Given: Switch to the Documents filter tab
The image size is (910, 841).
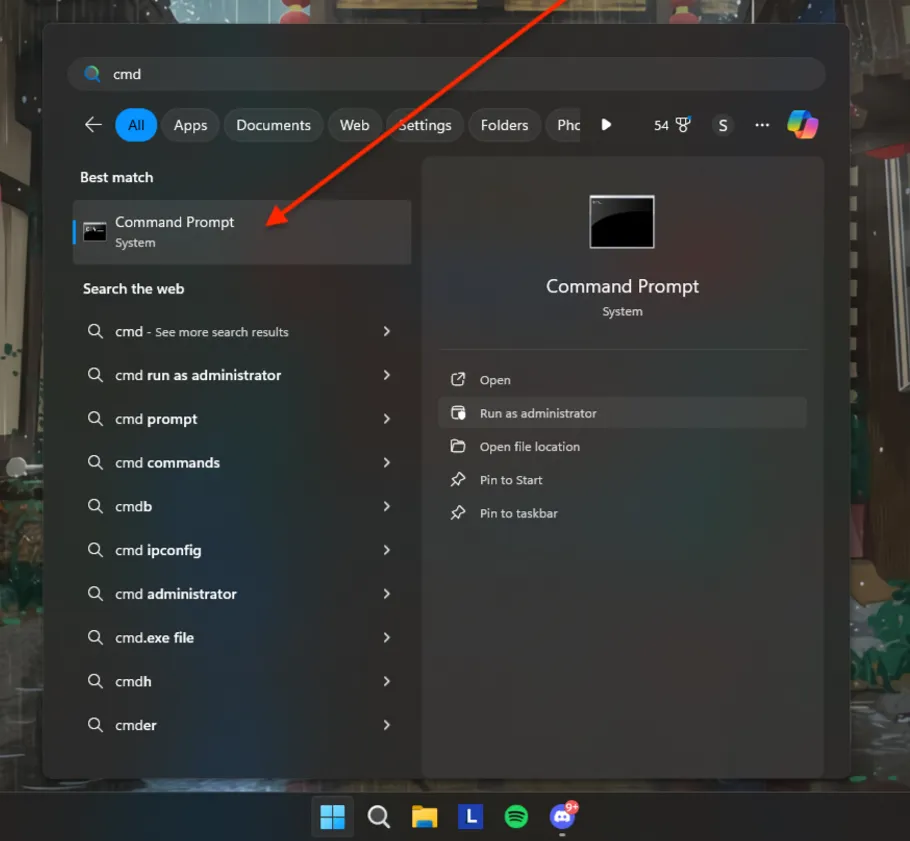Looking at the screenshot, I should pyautogui.click(x=273, y=125).
